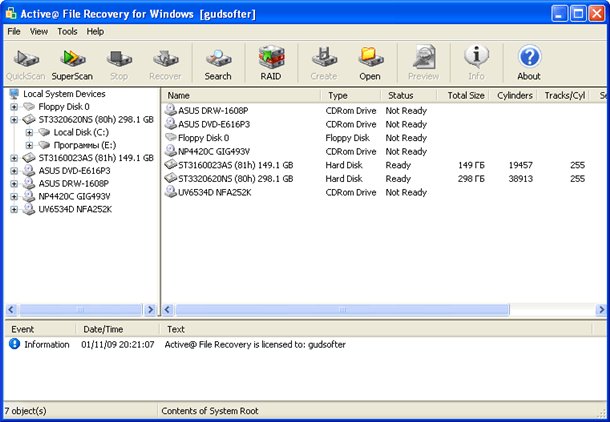The width and height of the screenshot is (610, 422).
Task: Sort the list by Cylinders column
Action: click(514, 95)
